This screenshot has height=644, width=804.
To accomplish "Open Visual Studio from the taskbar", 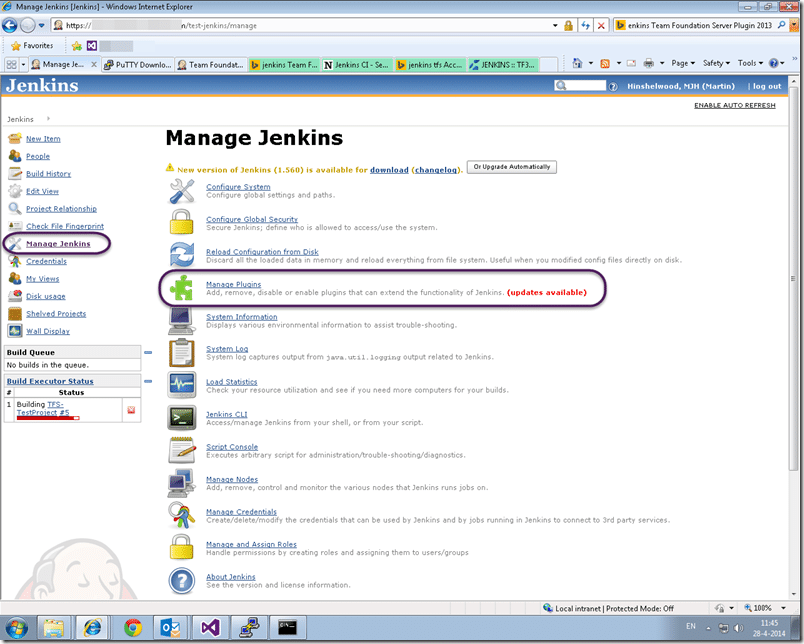I will coord(210,628).
